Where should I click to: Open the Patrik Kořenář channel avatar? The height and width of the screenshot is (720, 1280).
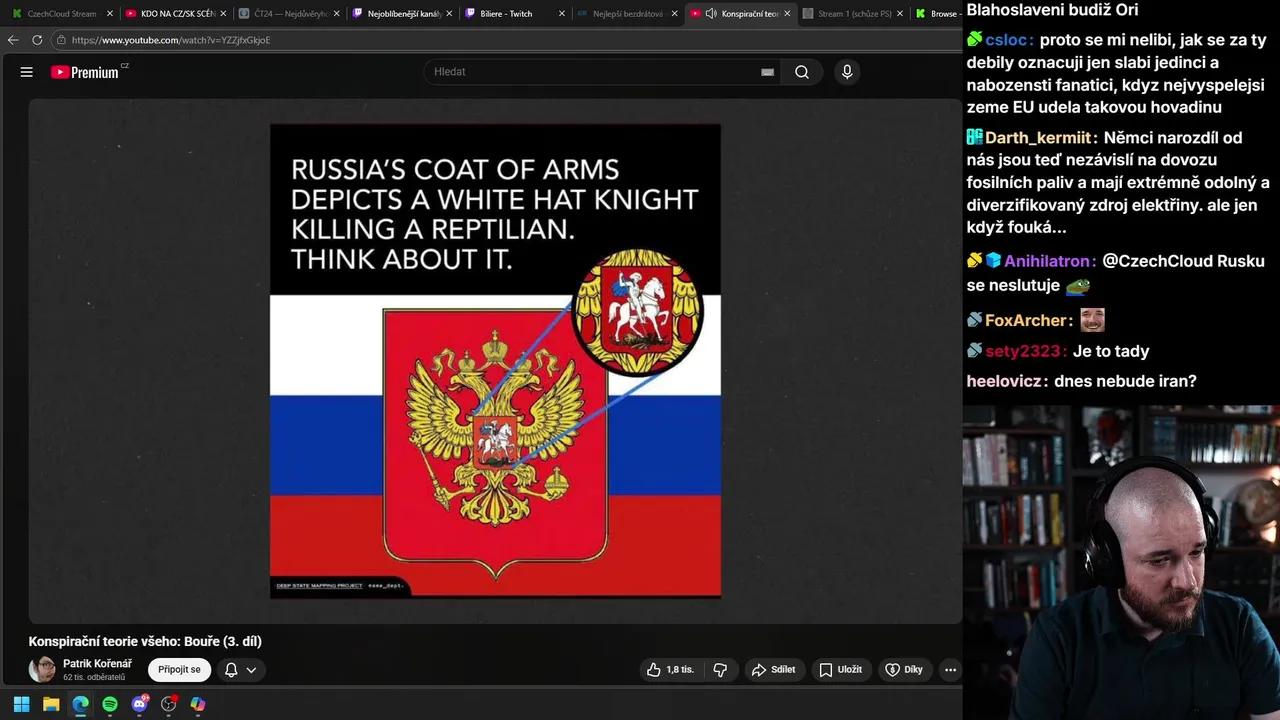(x=42, y=670)
